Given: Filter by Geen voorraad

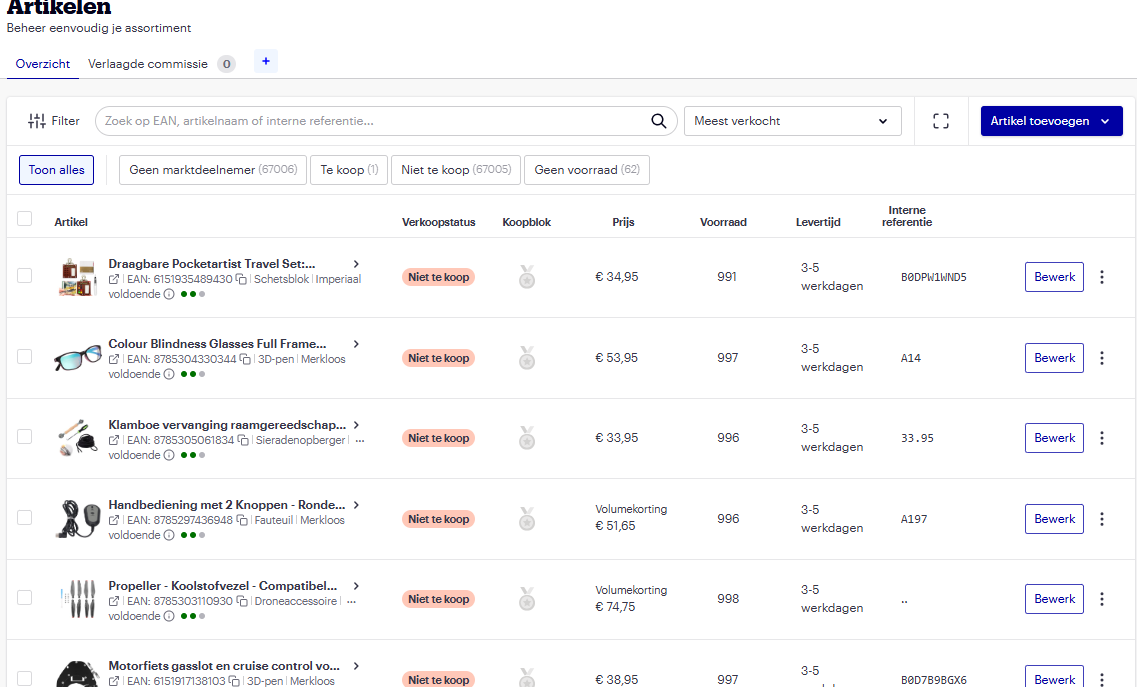Looking at the screenshot, I should coord(587,170).
